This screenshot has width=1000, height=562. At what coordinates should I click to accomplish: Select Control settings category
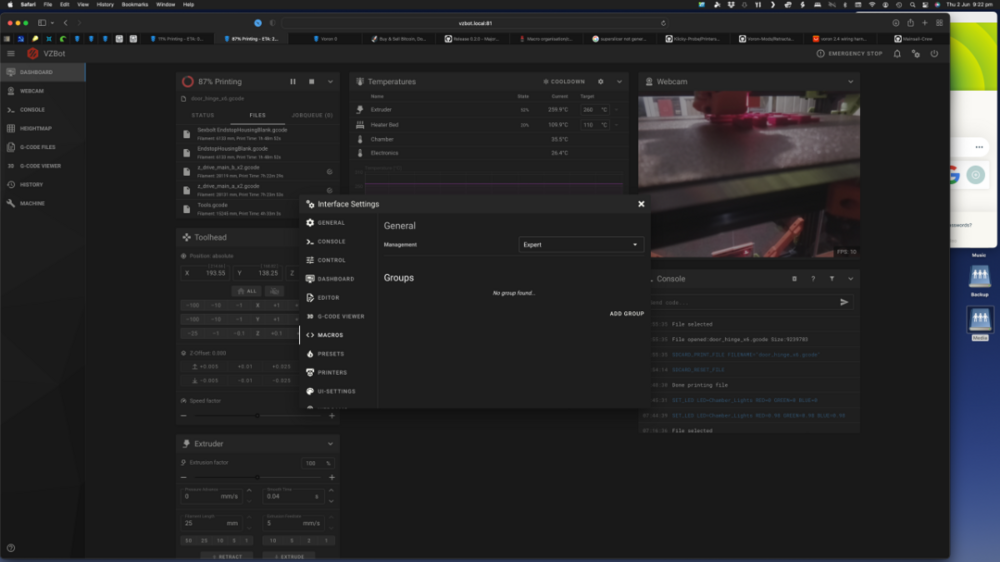point(338,260)
